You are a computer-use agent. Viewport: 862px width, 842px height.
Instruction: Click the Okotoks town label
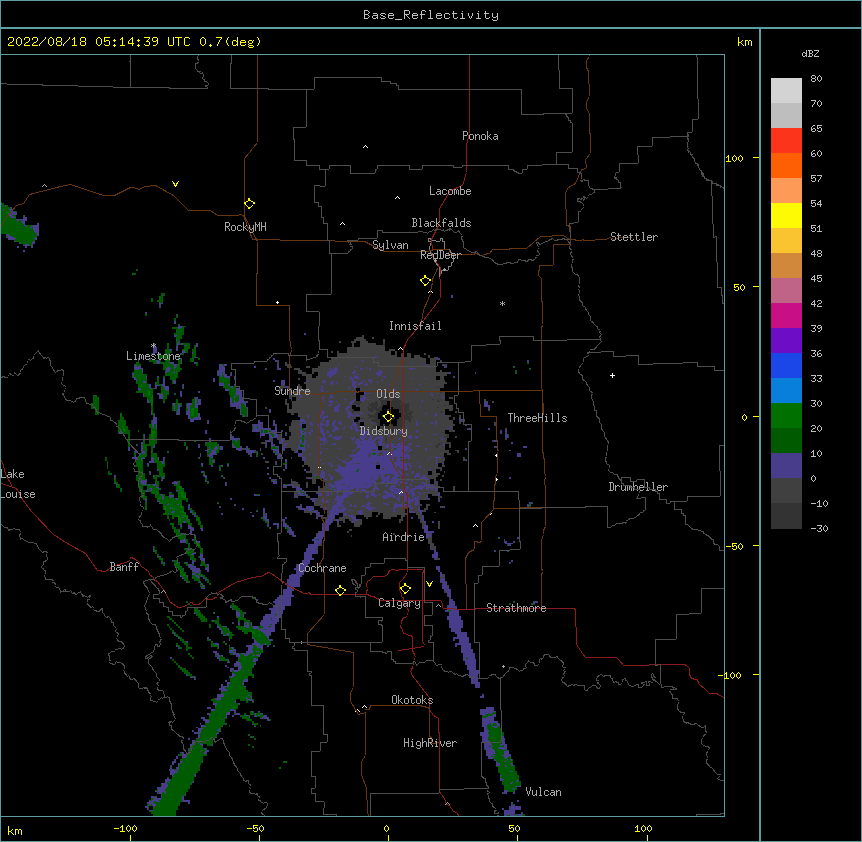click(x=412, y=700)
